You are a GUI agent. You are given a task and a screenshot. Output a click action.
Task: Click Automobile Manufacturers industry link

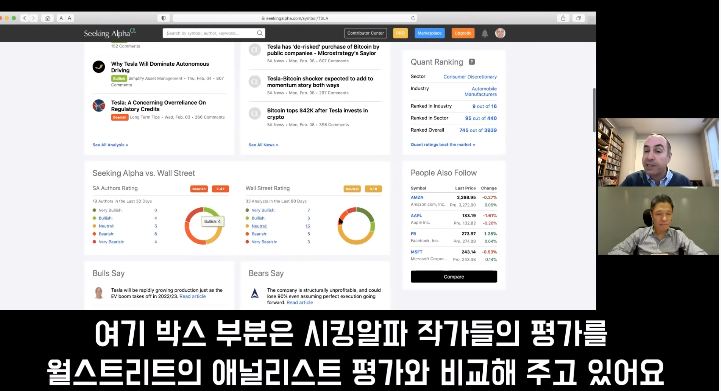point(481,91)
